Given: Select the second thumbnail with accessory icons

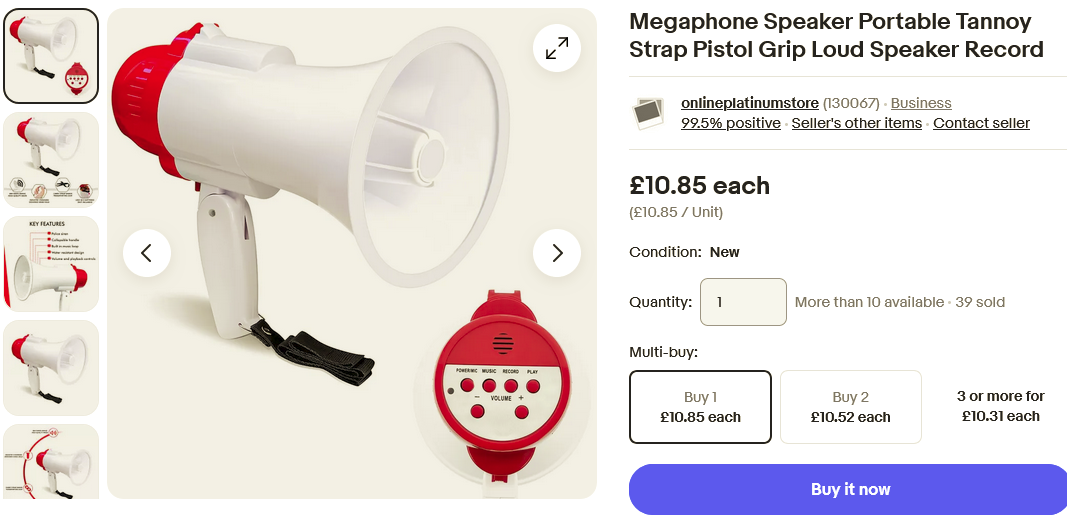Looking at the screenshot, I should coord(51,160).
